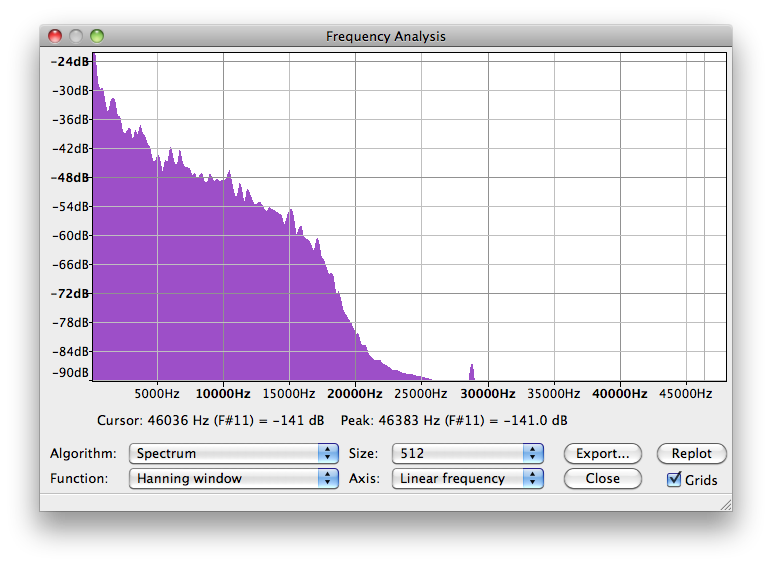Image resolution: width=772 pixels, height=566 pixels.
Task: Click the Export... button
Action: pyautogui.click(x=602, y=453)
